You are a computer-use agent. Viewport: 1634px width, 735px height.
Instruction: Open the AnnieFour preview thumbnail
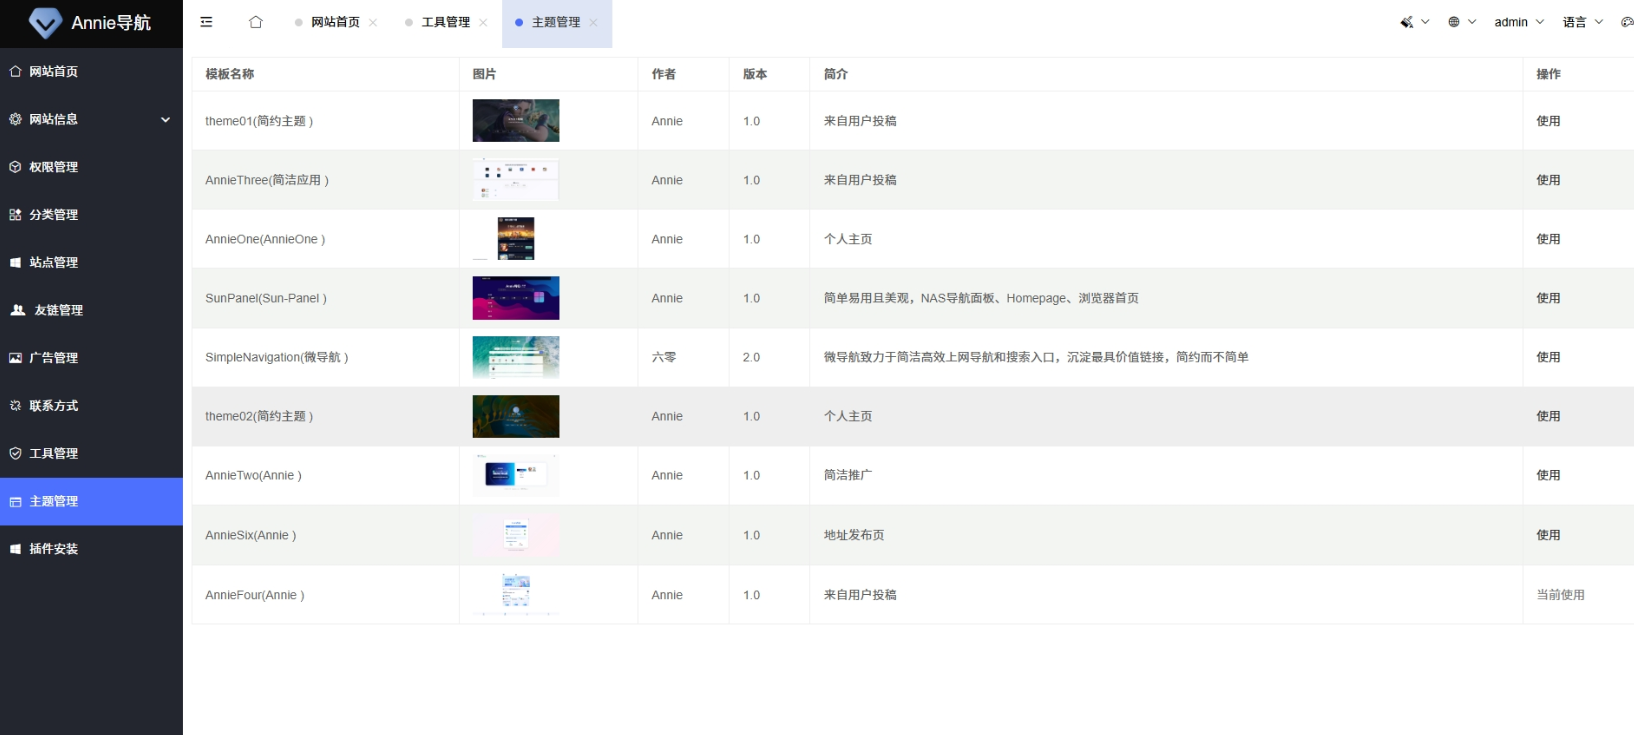click(516, 595)
